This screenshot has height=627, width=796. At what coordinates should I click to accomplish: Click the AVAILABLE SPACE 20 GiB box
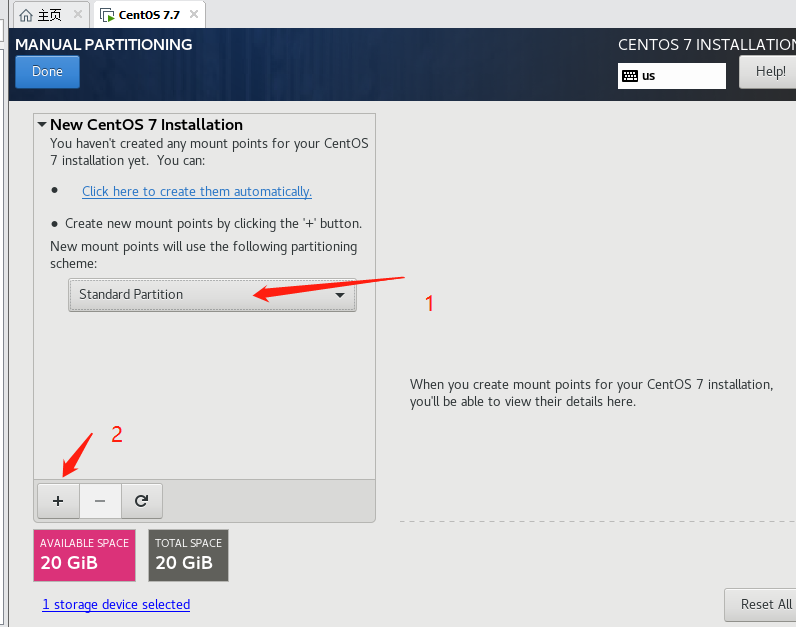(x=84, y=555)
